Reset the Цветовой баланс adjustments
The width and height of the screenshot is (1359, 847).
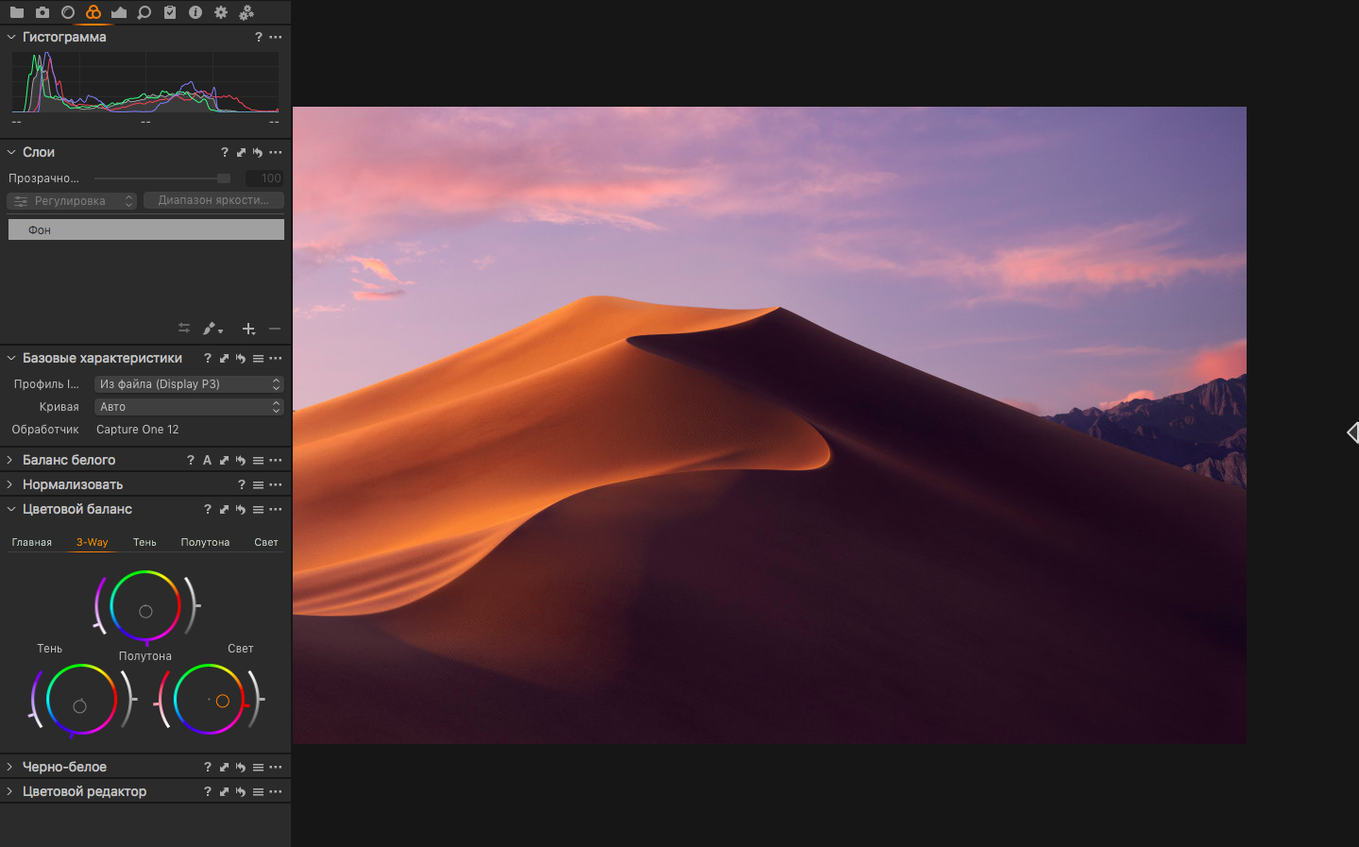[241, 509]
